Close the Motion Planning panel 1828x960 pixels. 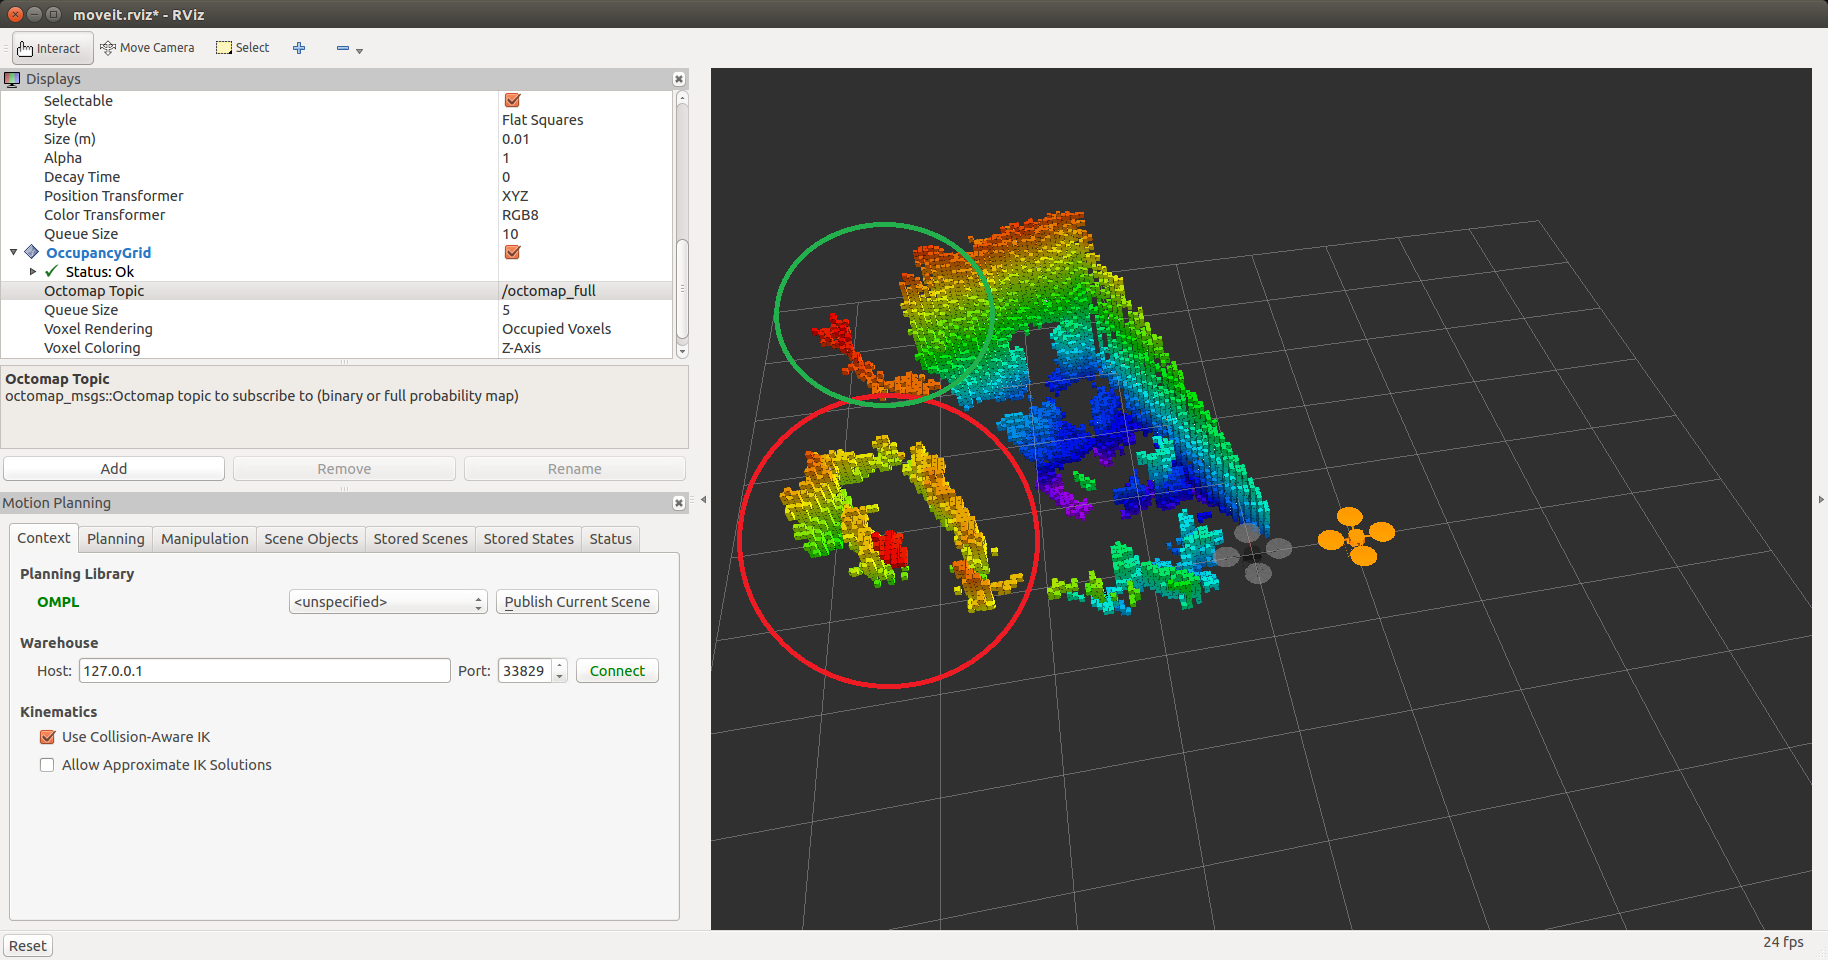coord(679,503)
